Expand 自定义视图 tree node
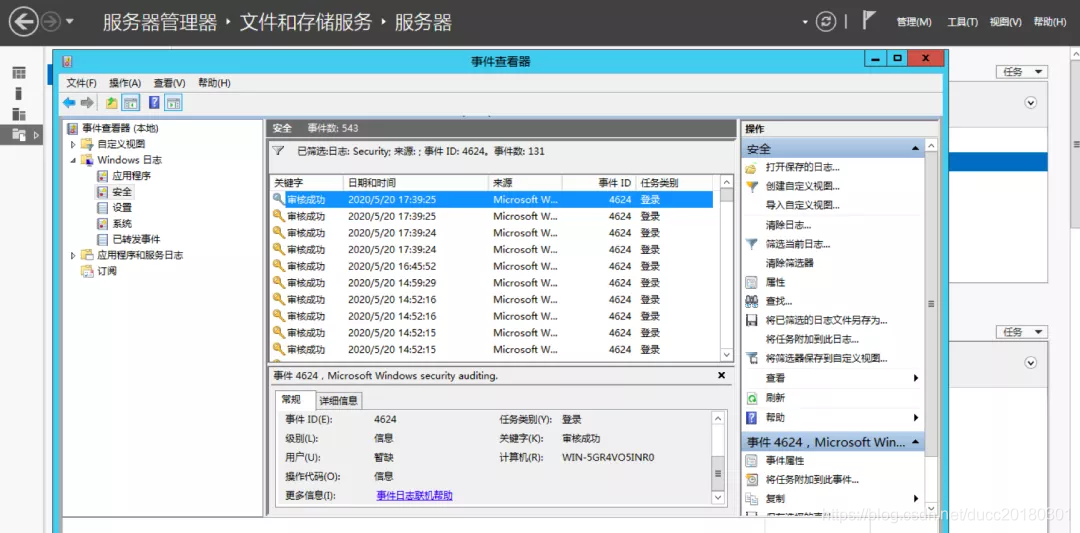 pyautogui.click(x=73, y=144)
